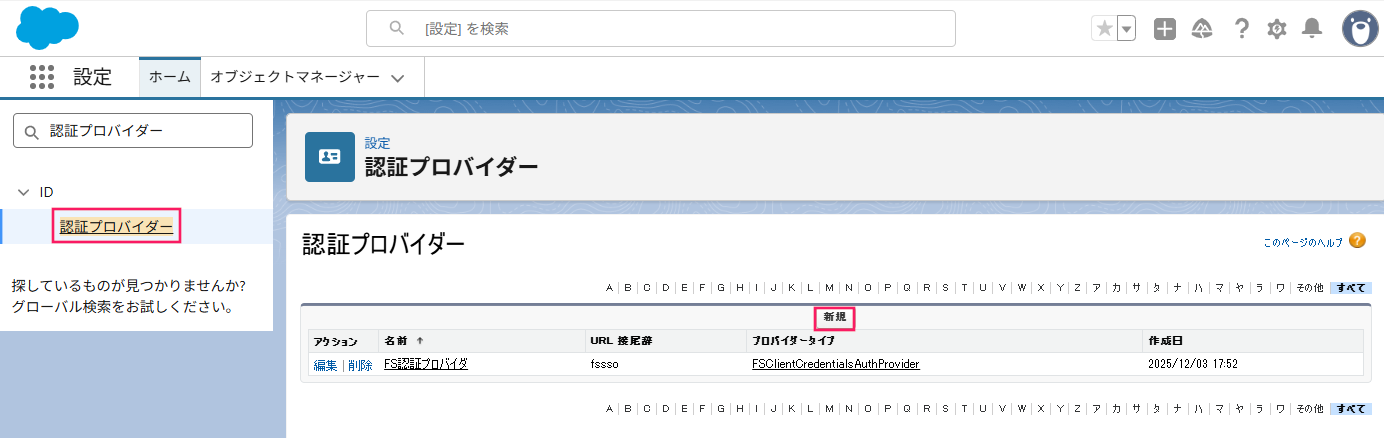Click the fssso URL suffix cell
The width and height of the screenshot is (1384, 438).
point(605,364)
